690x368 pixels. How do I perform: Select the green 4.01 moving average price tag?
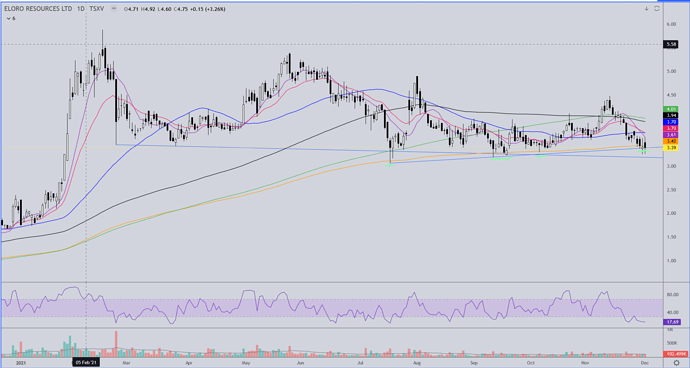(671, 109)
